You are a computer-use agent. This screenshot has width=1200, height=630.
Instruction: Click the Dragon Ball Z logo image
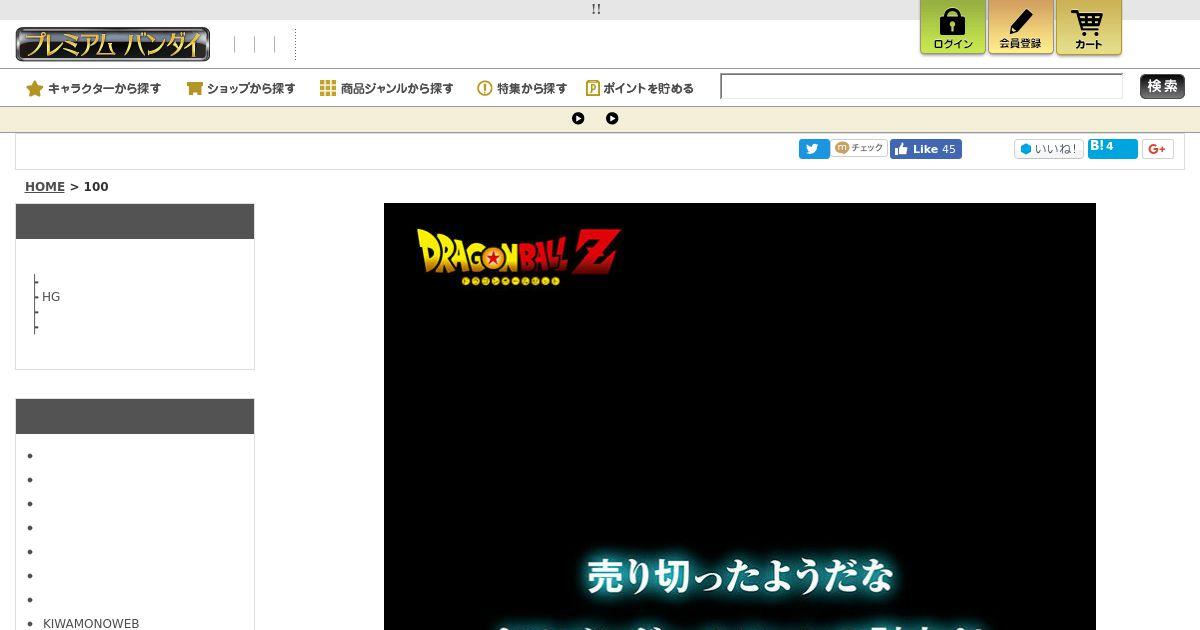point(519,256)
